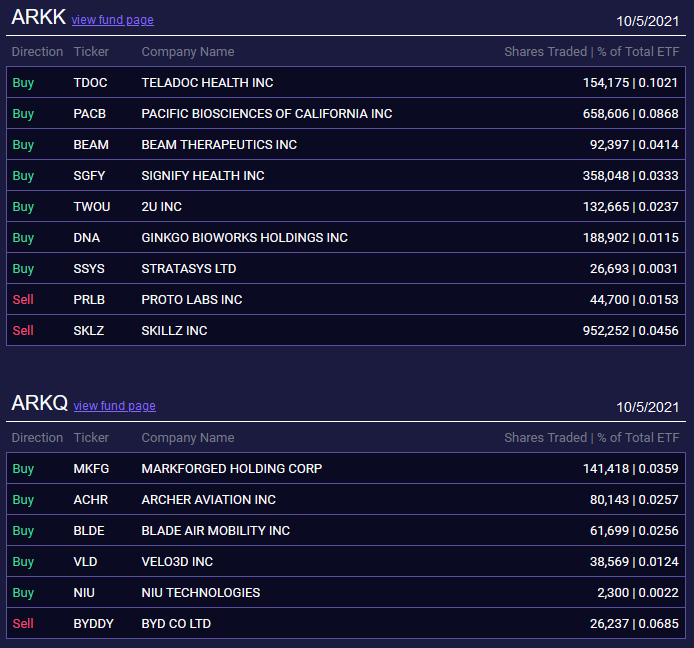This screenshot has width=694, height=648.
Task: Click the ACHR ticker
Action: click(x=91, y=500)
